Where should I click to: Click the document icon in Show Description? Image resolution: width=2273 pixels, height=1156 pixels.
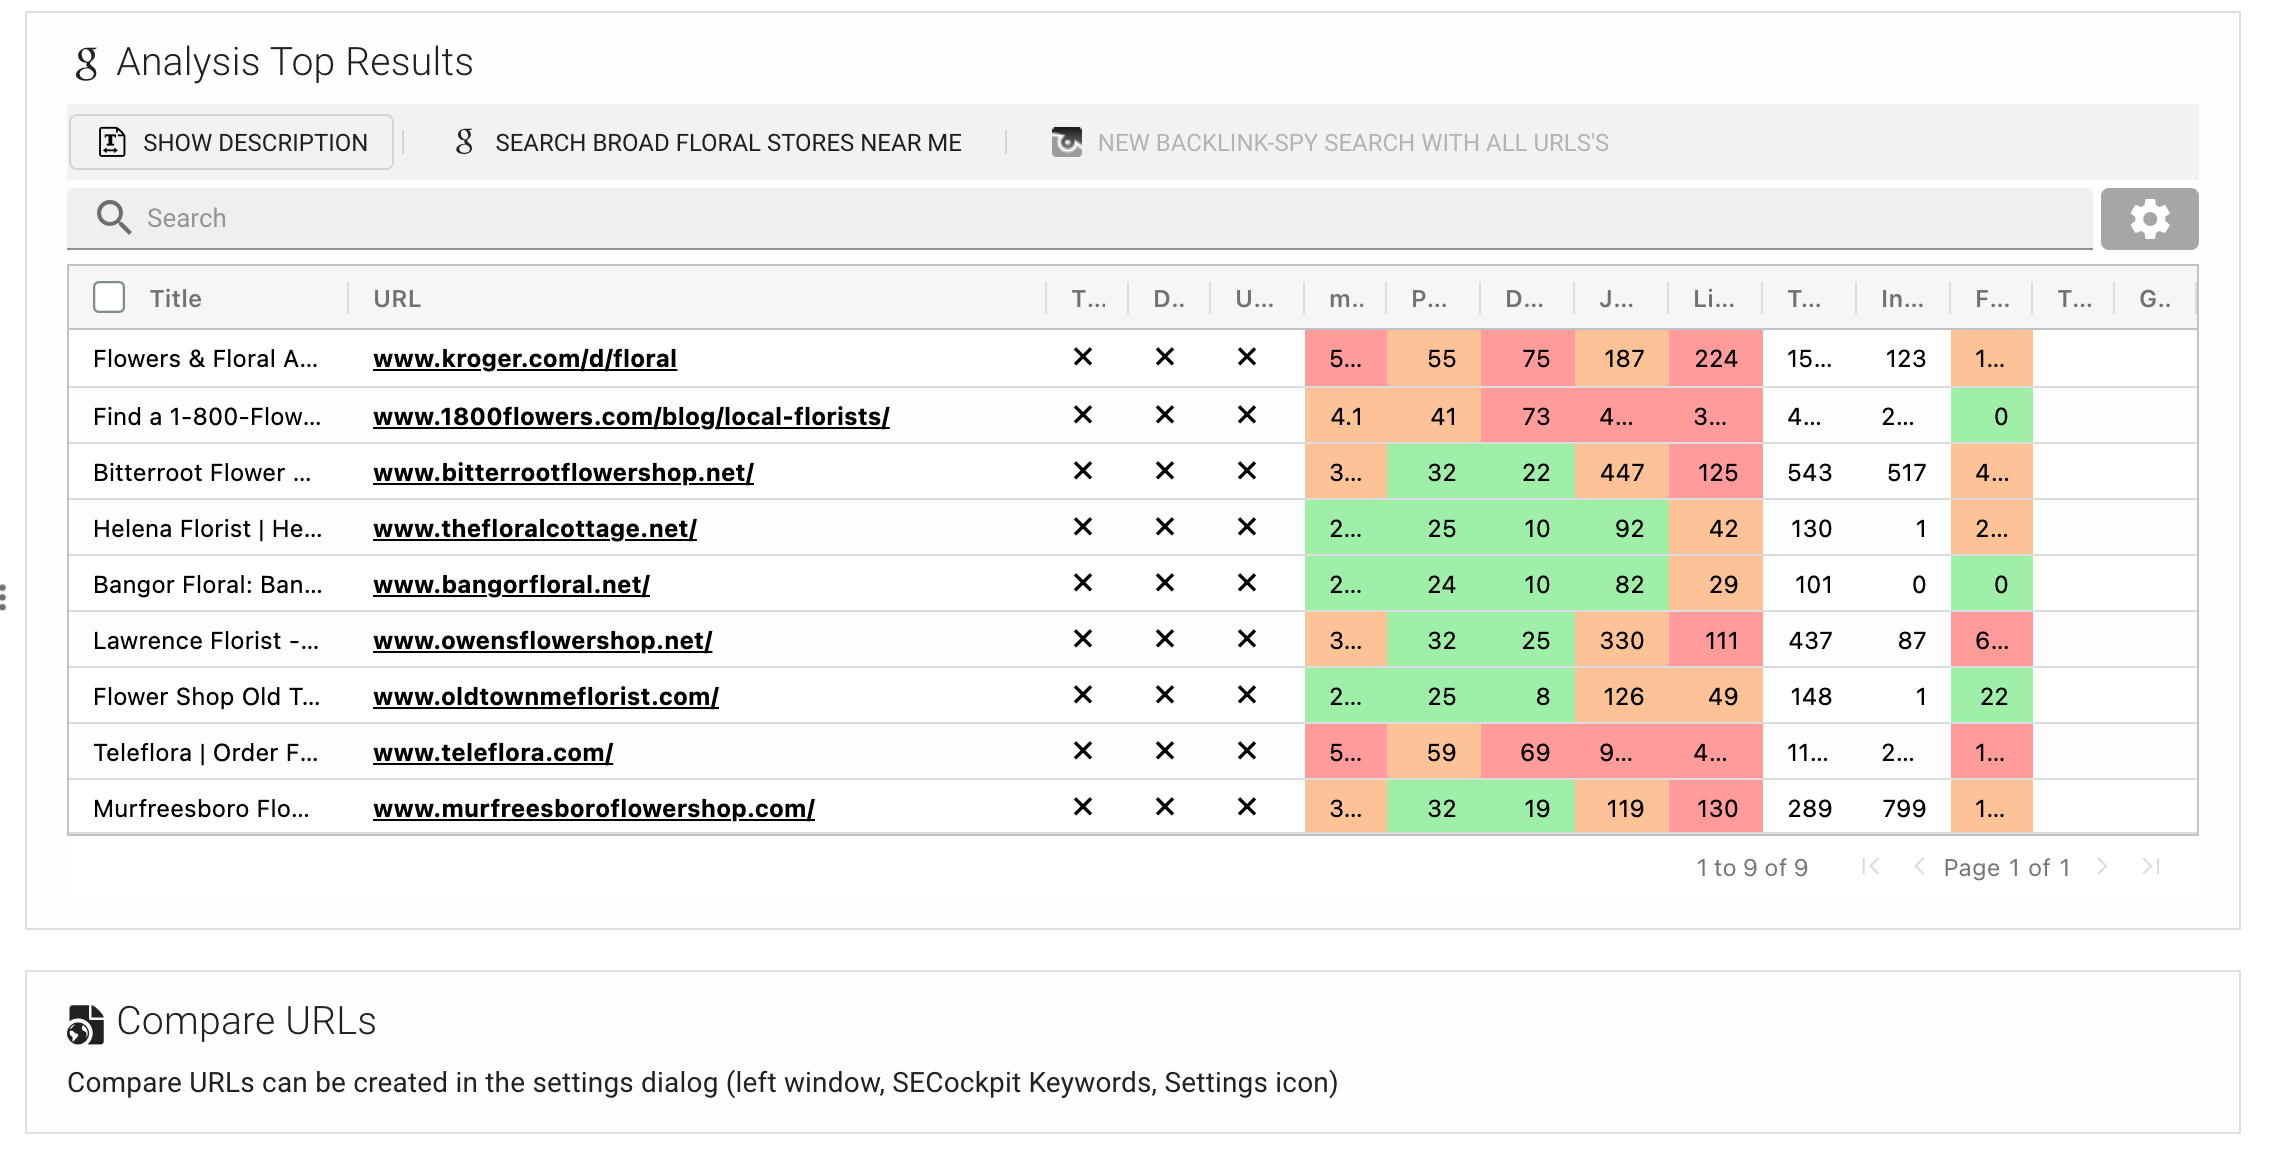pyautogui.click(x=111, y=142)
